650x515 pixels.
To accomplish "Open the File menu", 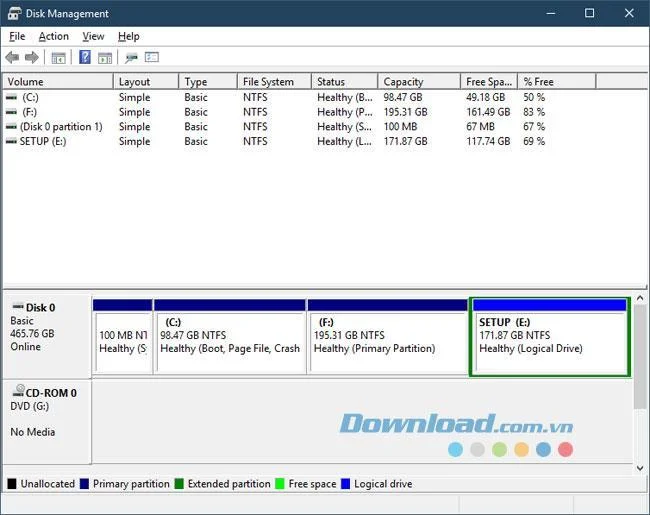I will [17, 36].
